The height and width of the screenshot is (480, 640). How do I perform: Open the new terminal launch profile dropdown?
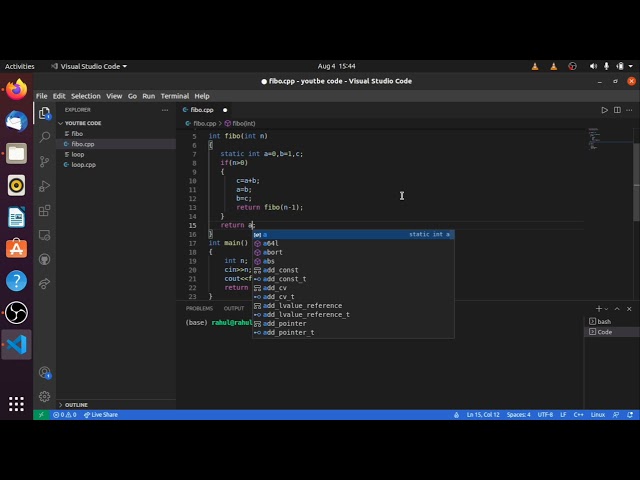(607, 309)
